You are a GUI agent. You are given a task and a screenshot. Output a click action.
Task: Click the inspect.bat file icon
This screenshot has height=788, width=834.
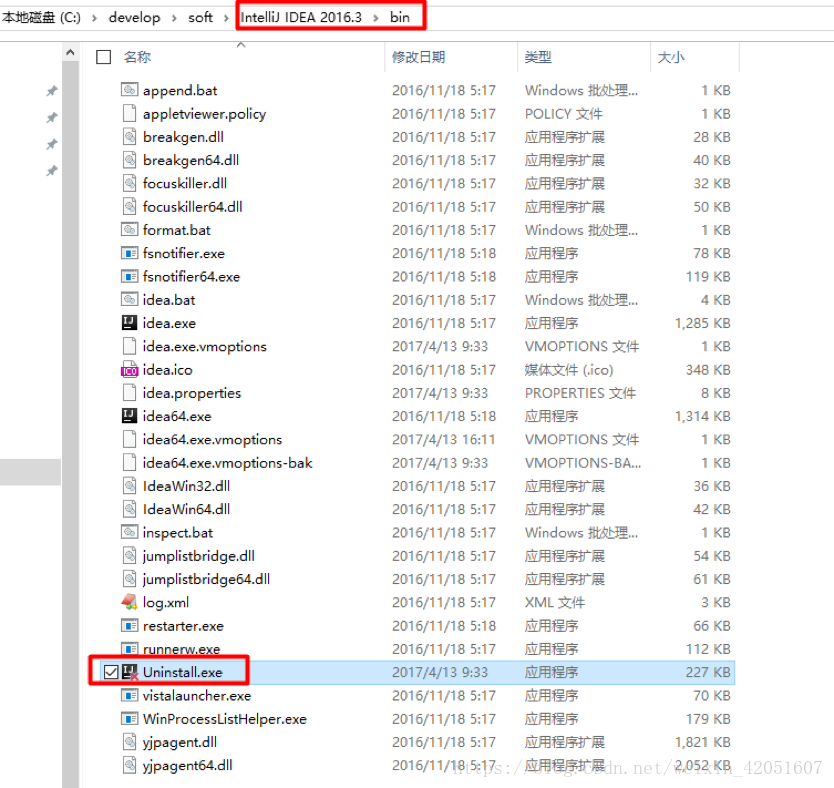(x=129, y=532)
